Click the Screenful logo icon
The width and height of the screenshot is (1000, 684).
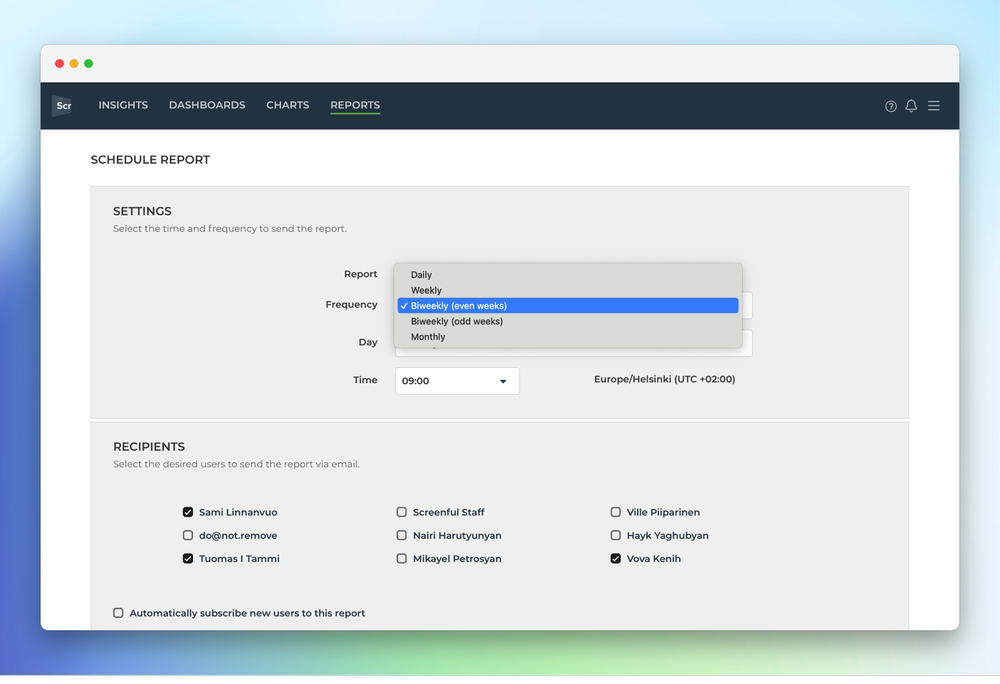click(x=62, y=105)
